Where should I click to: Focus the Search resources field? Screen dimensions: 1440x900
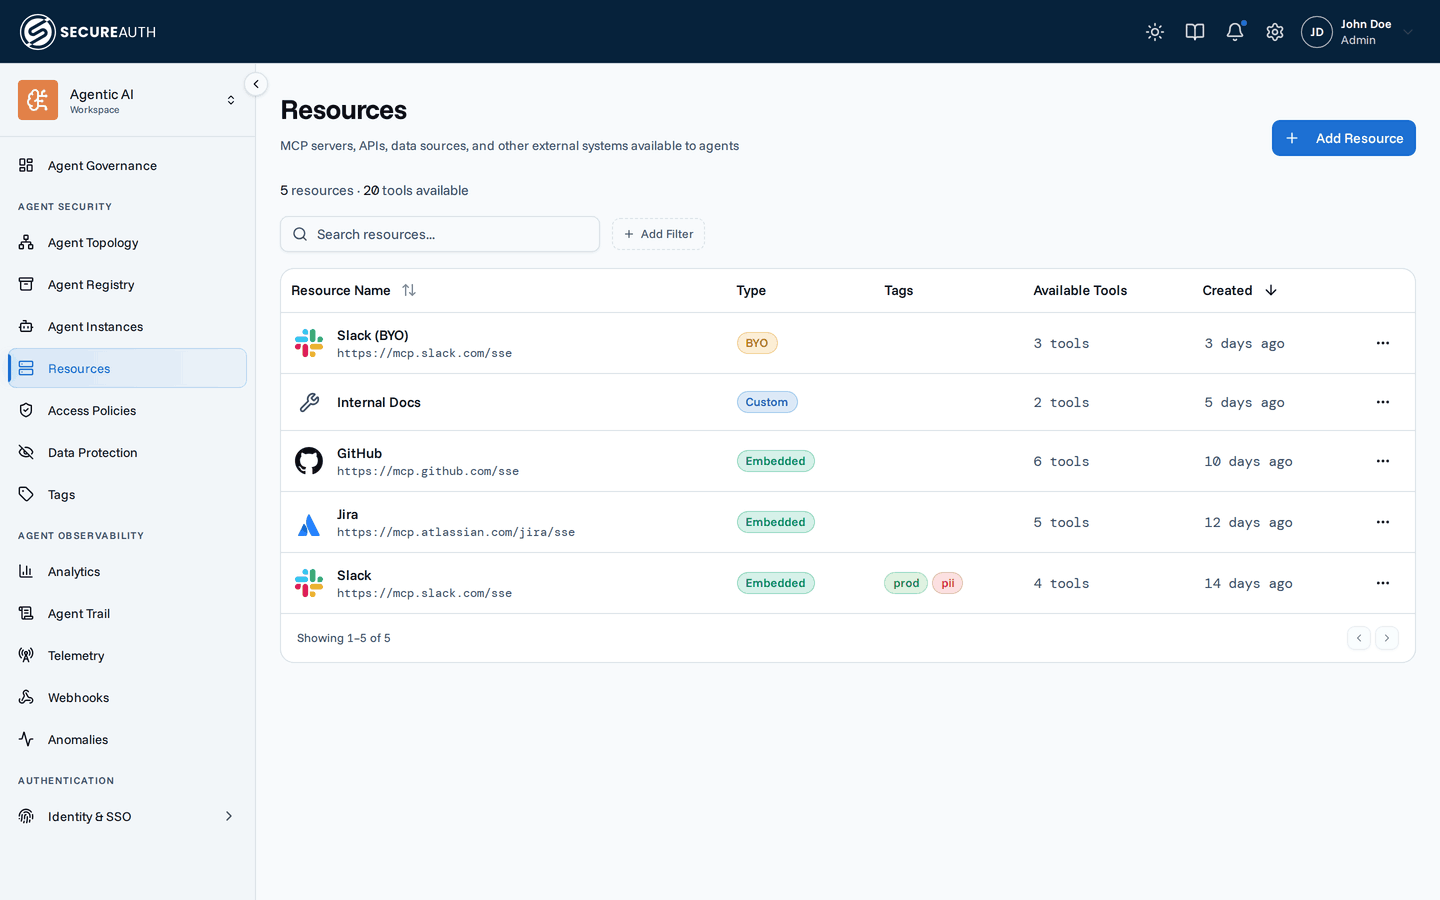[x=440, y=234]
